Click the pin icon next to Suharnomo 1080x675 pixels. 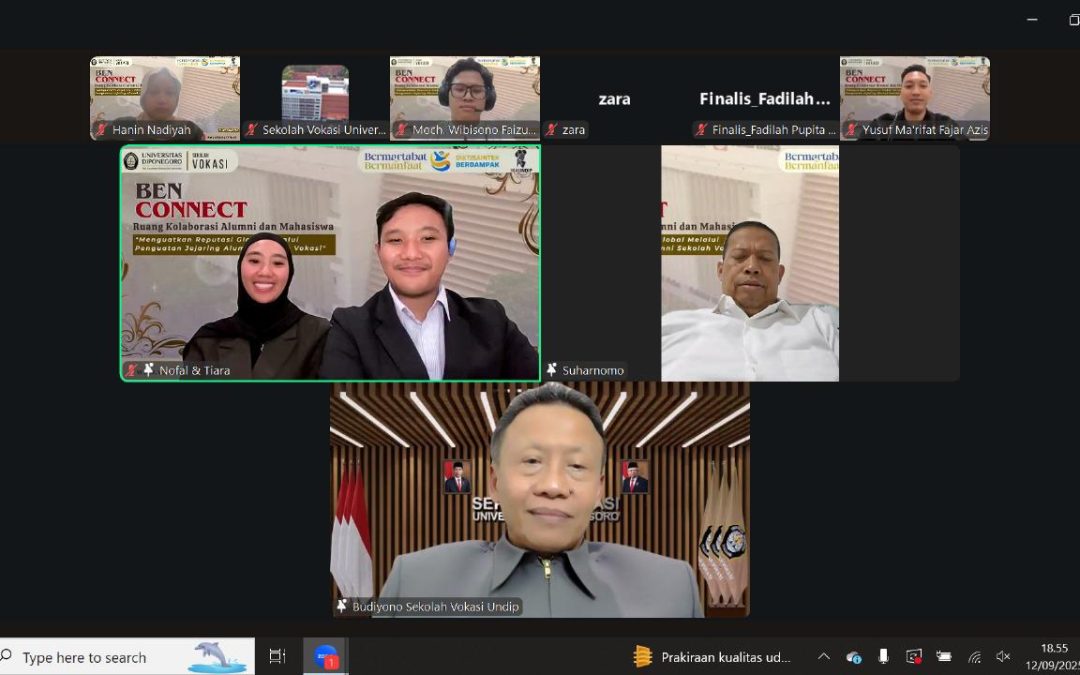pos(552,370)
